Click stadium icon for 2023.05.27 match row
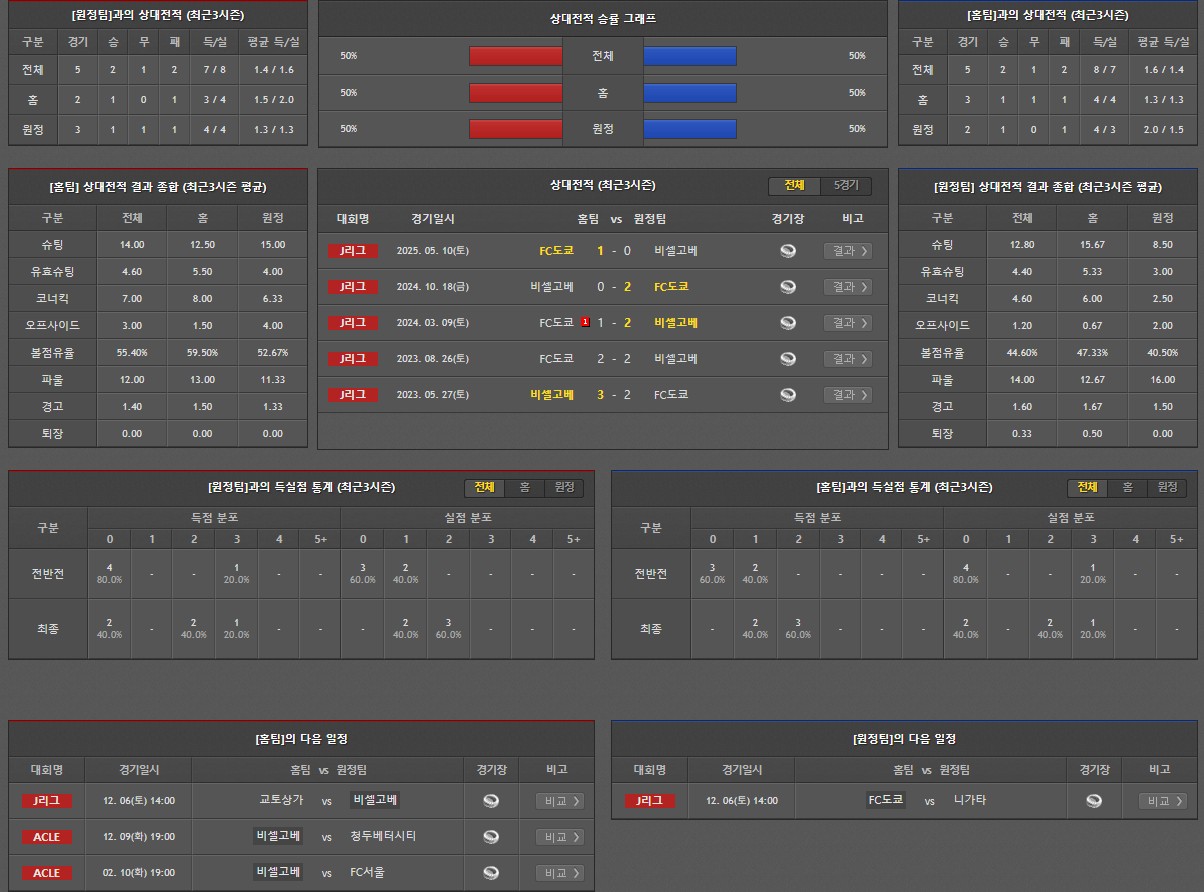Viewport: 1204px width, 892px height. click(x=788, y=395)
